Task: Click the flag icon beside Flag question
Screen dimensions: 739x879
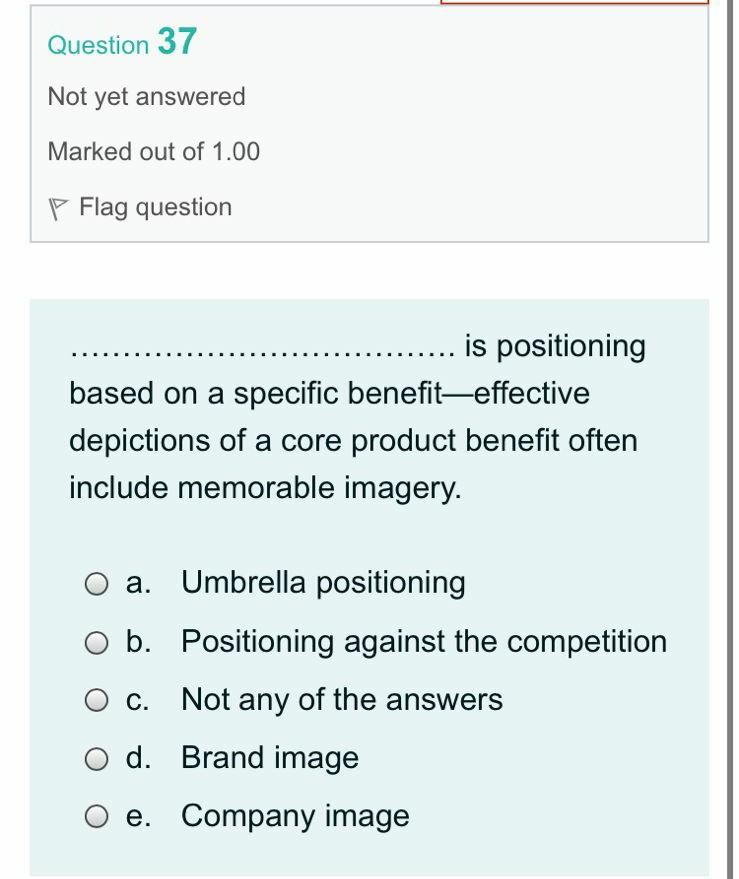Action: (60, 207)
